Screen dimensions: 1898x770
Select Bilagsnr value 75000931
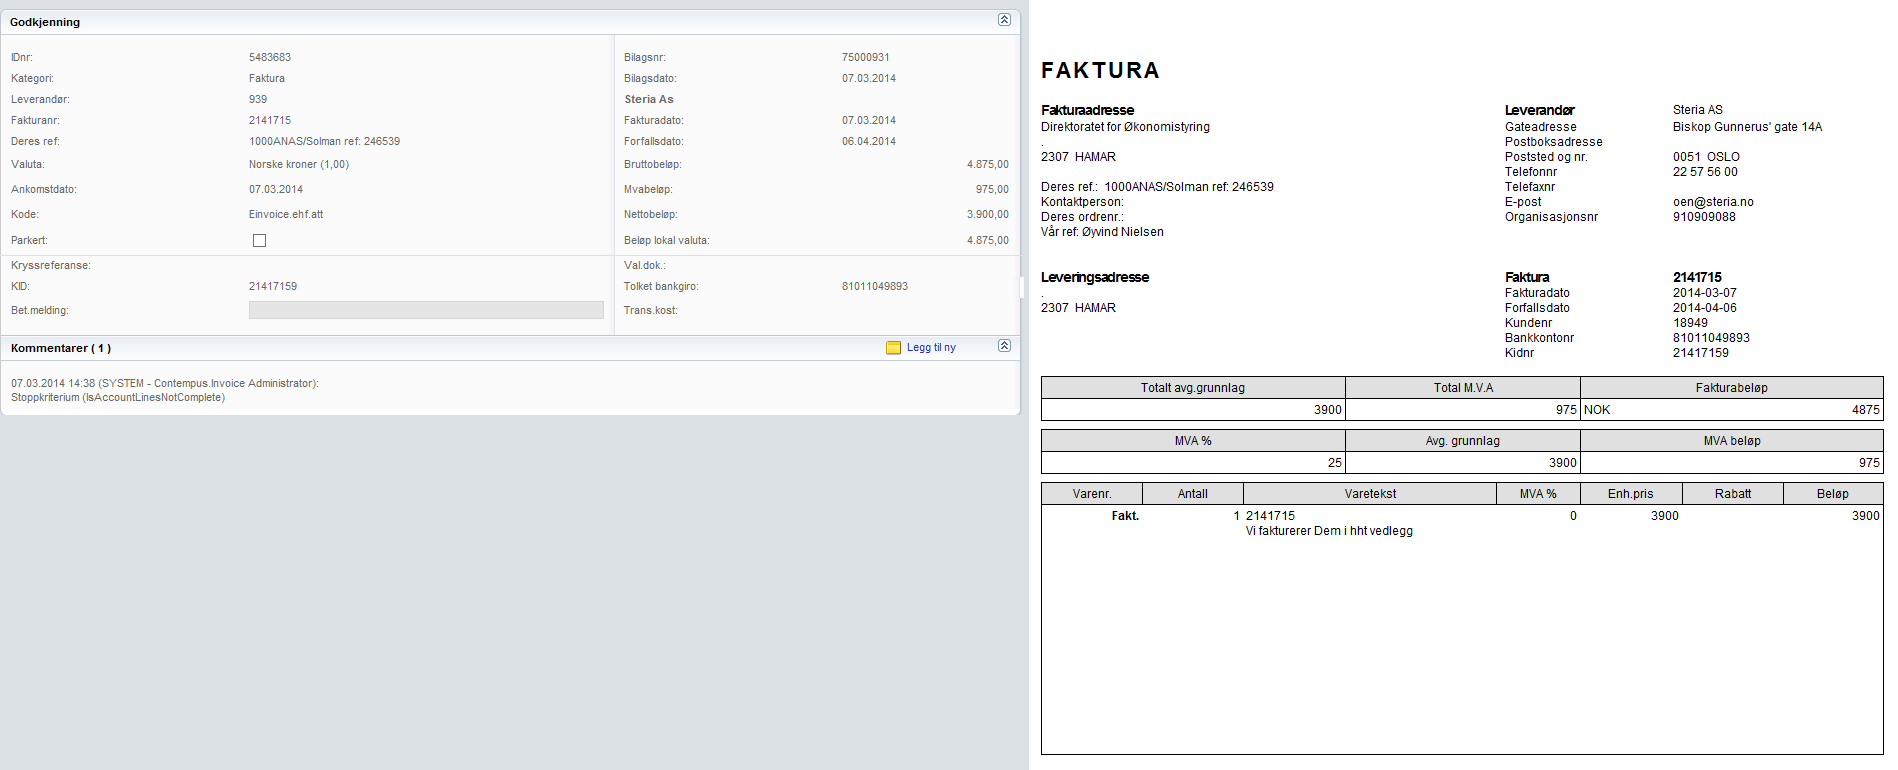click(866, 58)
